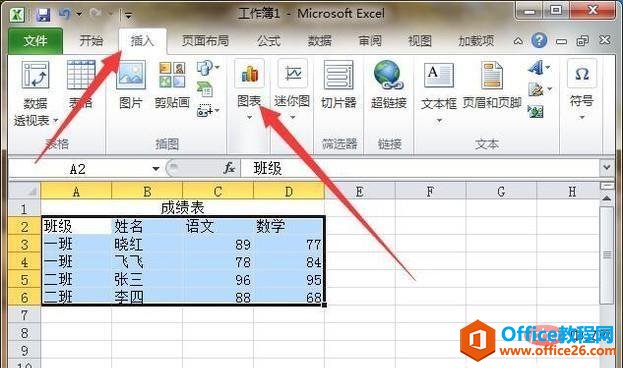Click the Select All corner button

pos(25,191)
